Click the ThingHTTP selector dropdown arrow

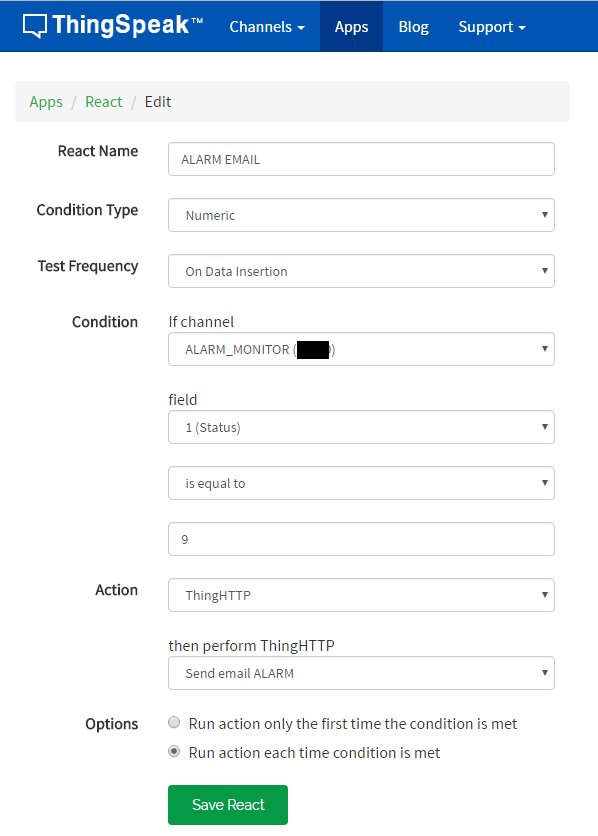click(545, 673)
